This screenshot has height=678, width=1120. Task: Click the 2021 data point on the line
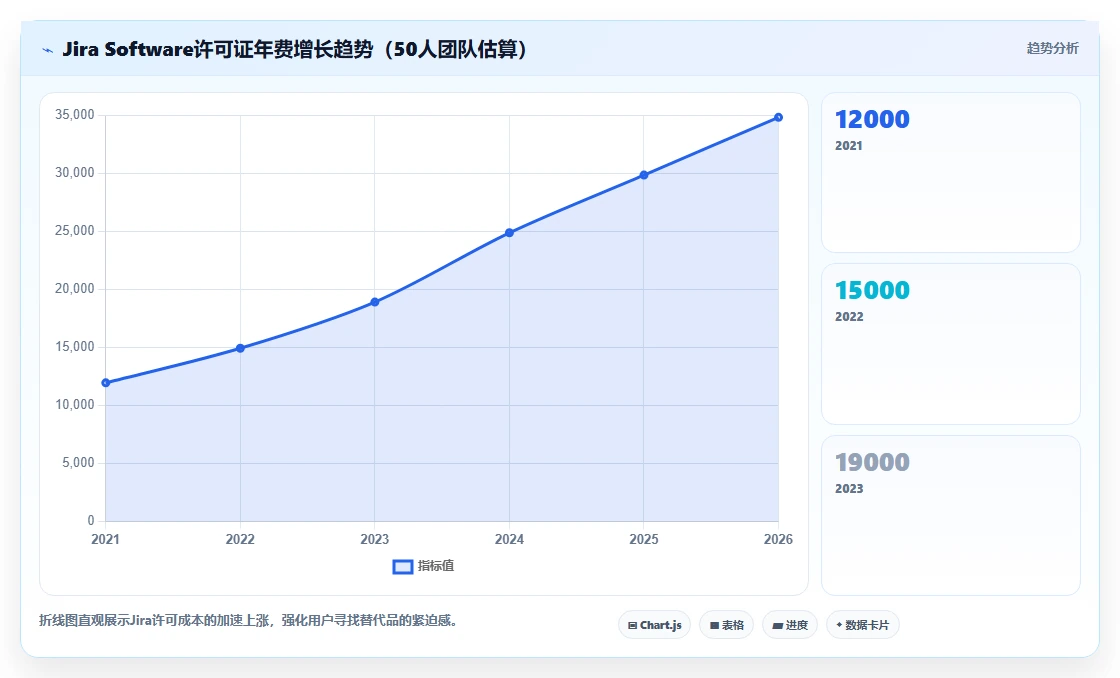[106, 383]
